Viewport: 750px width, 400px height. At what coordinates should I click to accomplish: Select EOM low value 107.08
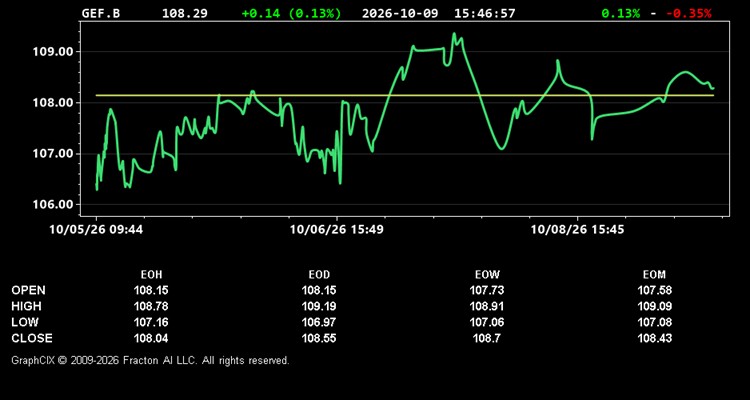[654, 322]
